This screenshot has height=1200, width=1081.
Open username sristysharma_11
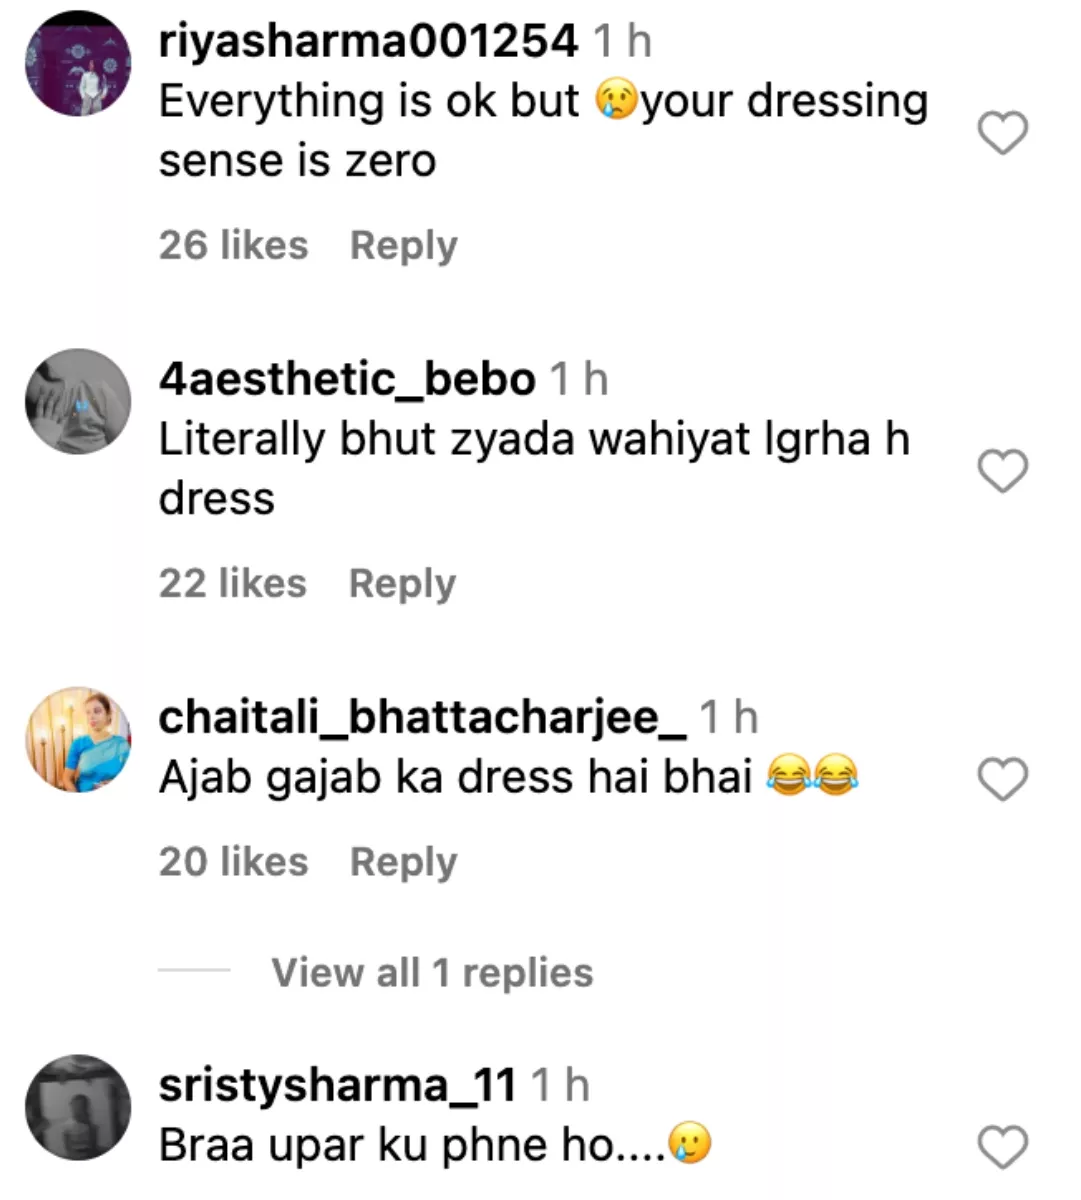(x=337, y=1086)
